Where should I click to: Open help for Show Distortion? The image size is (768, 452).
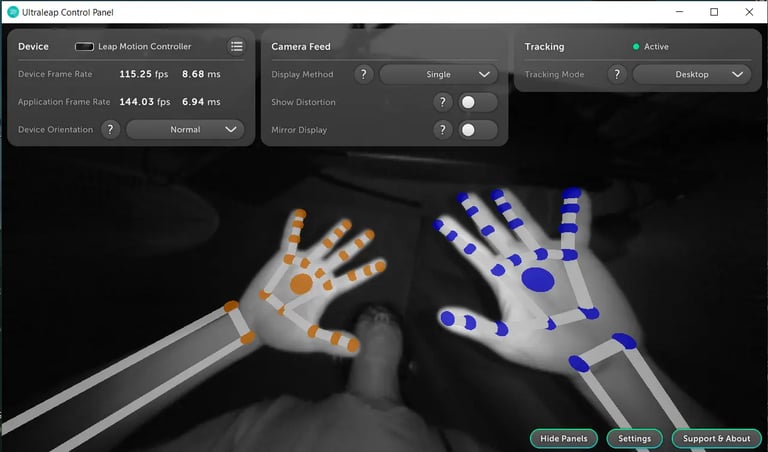[x=442, y=102]
